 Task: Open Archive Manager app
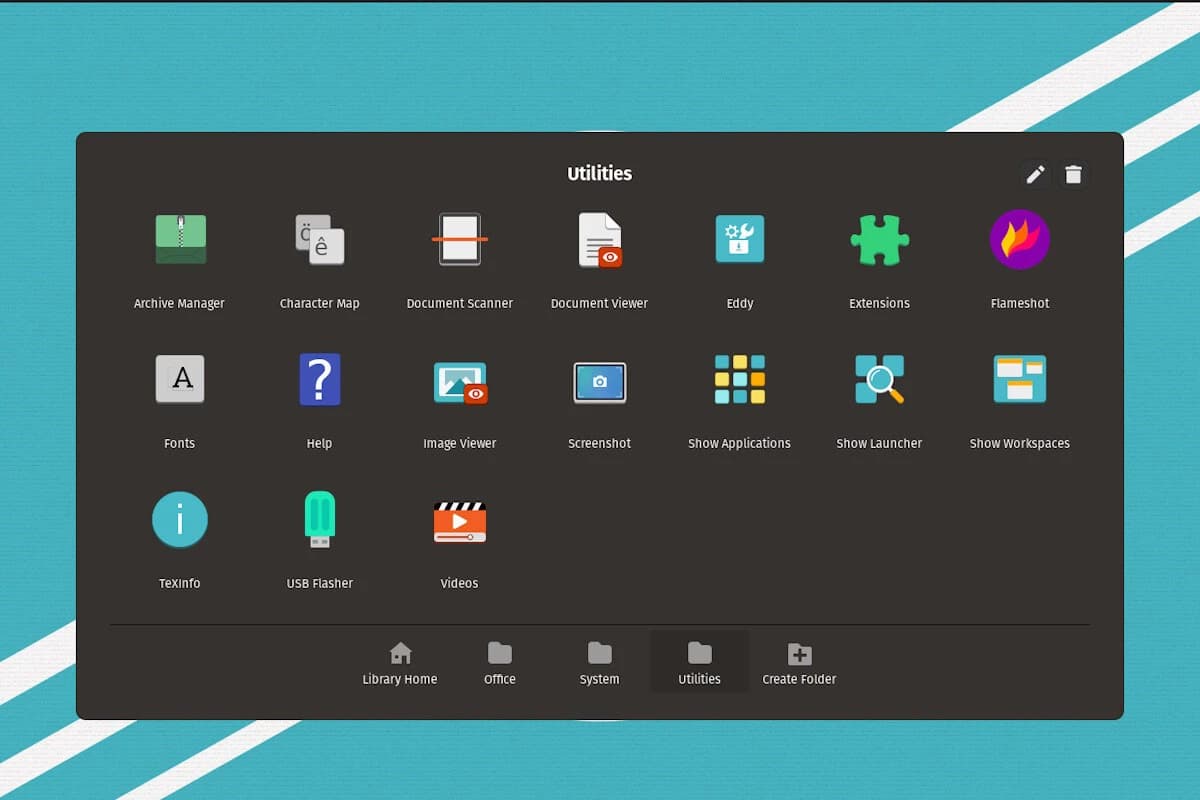coord(180,240)
